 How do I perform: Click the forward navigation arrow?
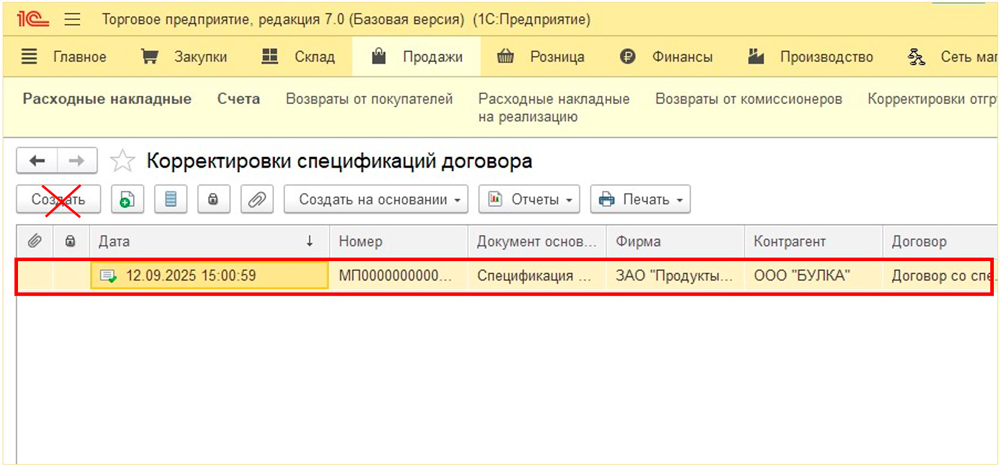click(77, 161)
